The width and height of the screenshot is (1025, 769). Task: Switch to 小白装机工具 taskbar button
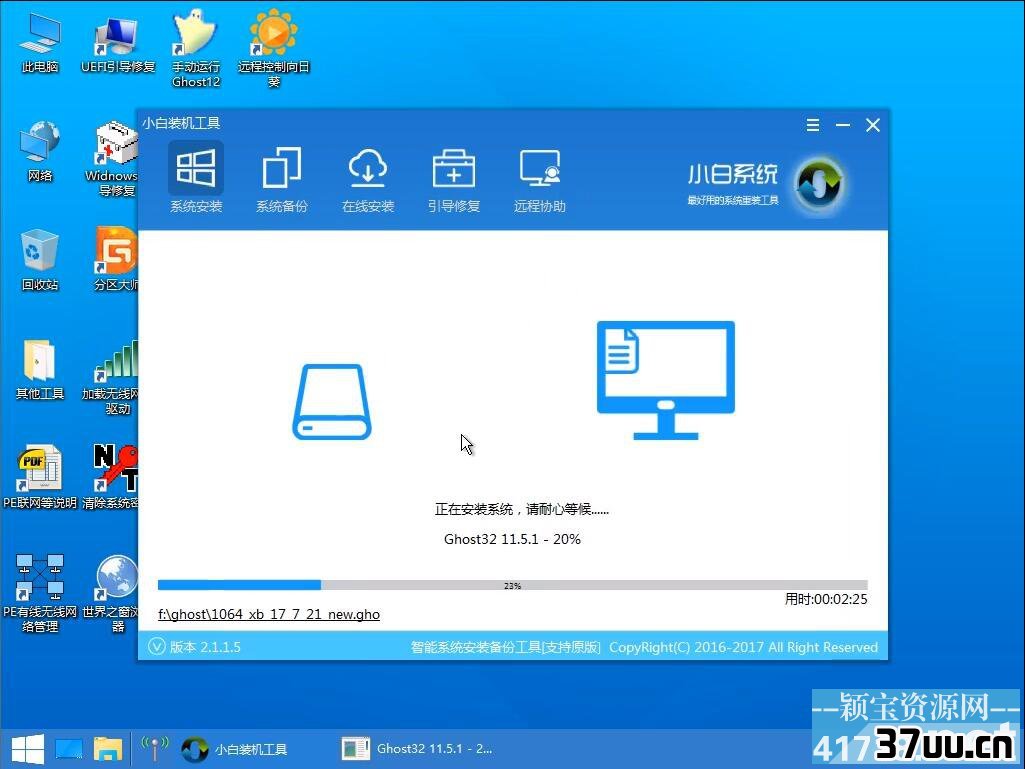pyautogui.click(x=234, y=749)
